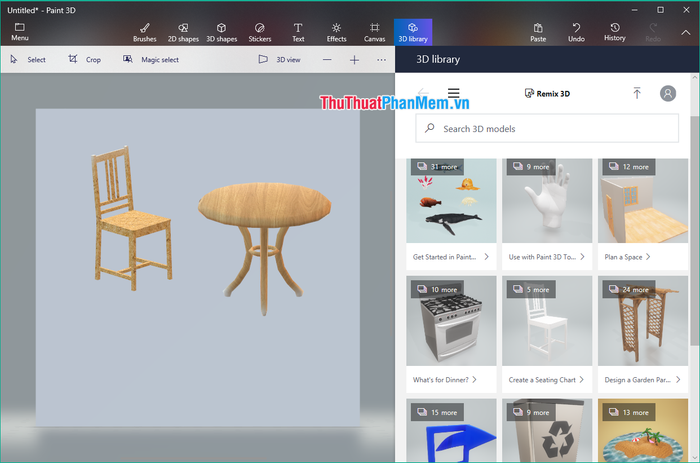Screen dimensions: 700x463
Task: Click the Search 3D models field
Action: click(x=547, y=129)
